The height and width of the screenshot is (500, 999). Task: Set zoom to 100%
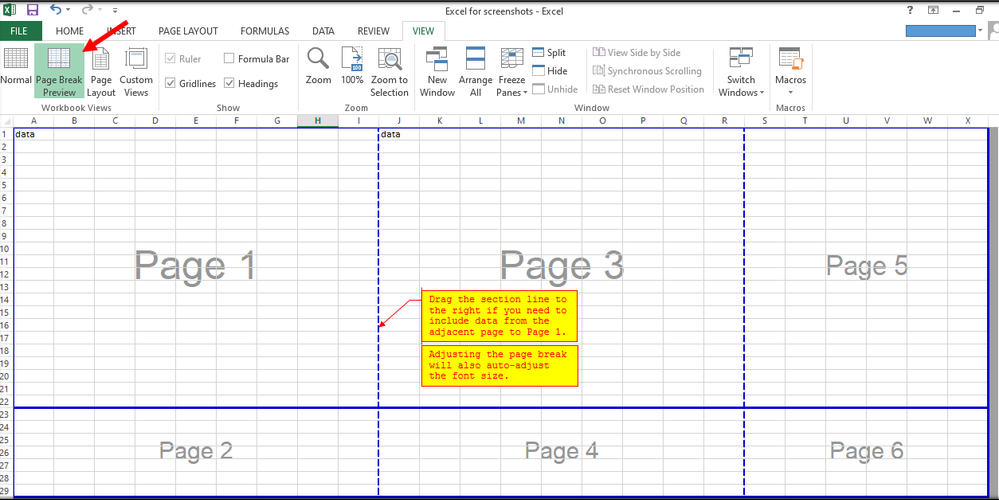point(352,67)
